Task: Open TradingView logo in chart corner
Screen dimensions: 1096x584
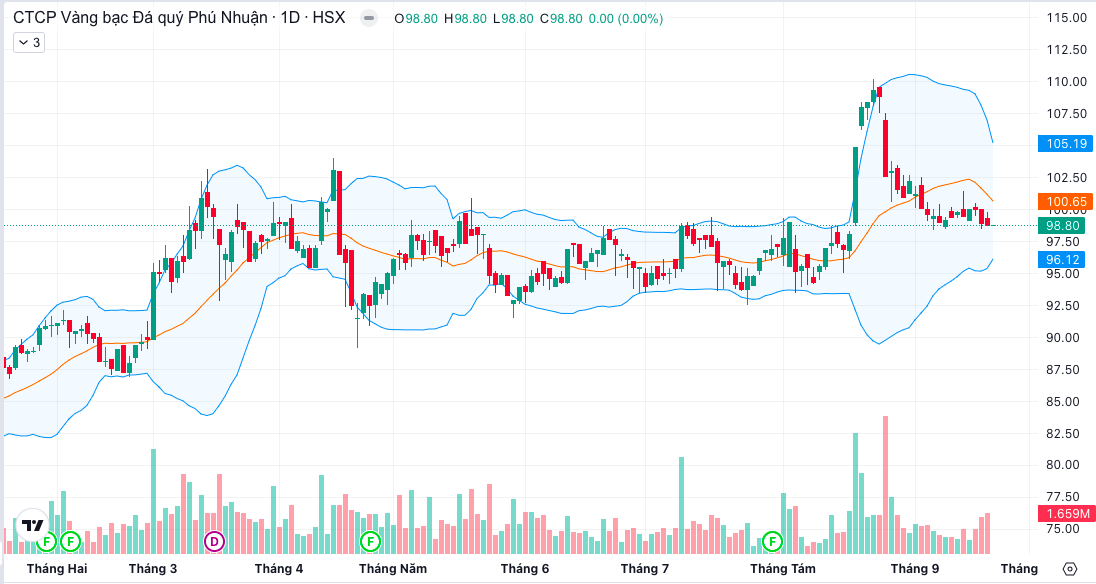Action: point(31,527)
